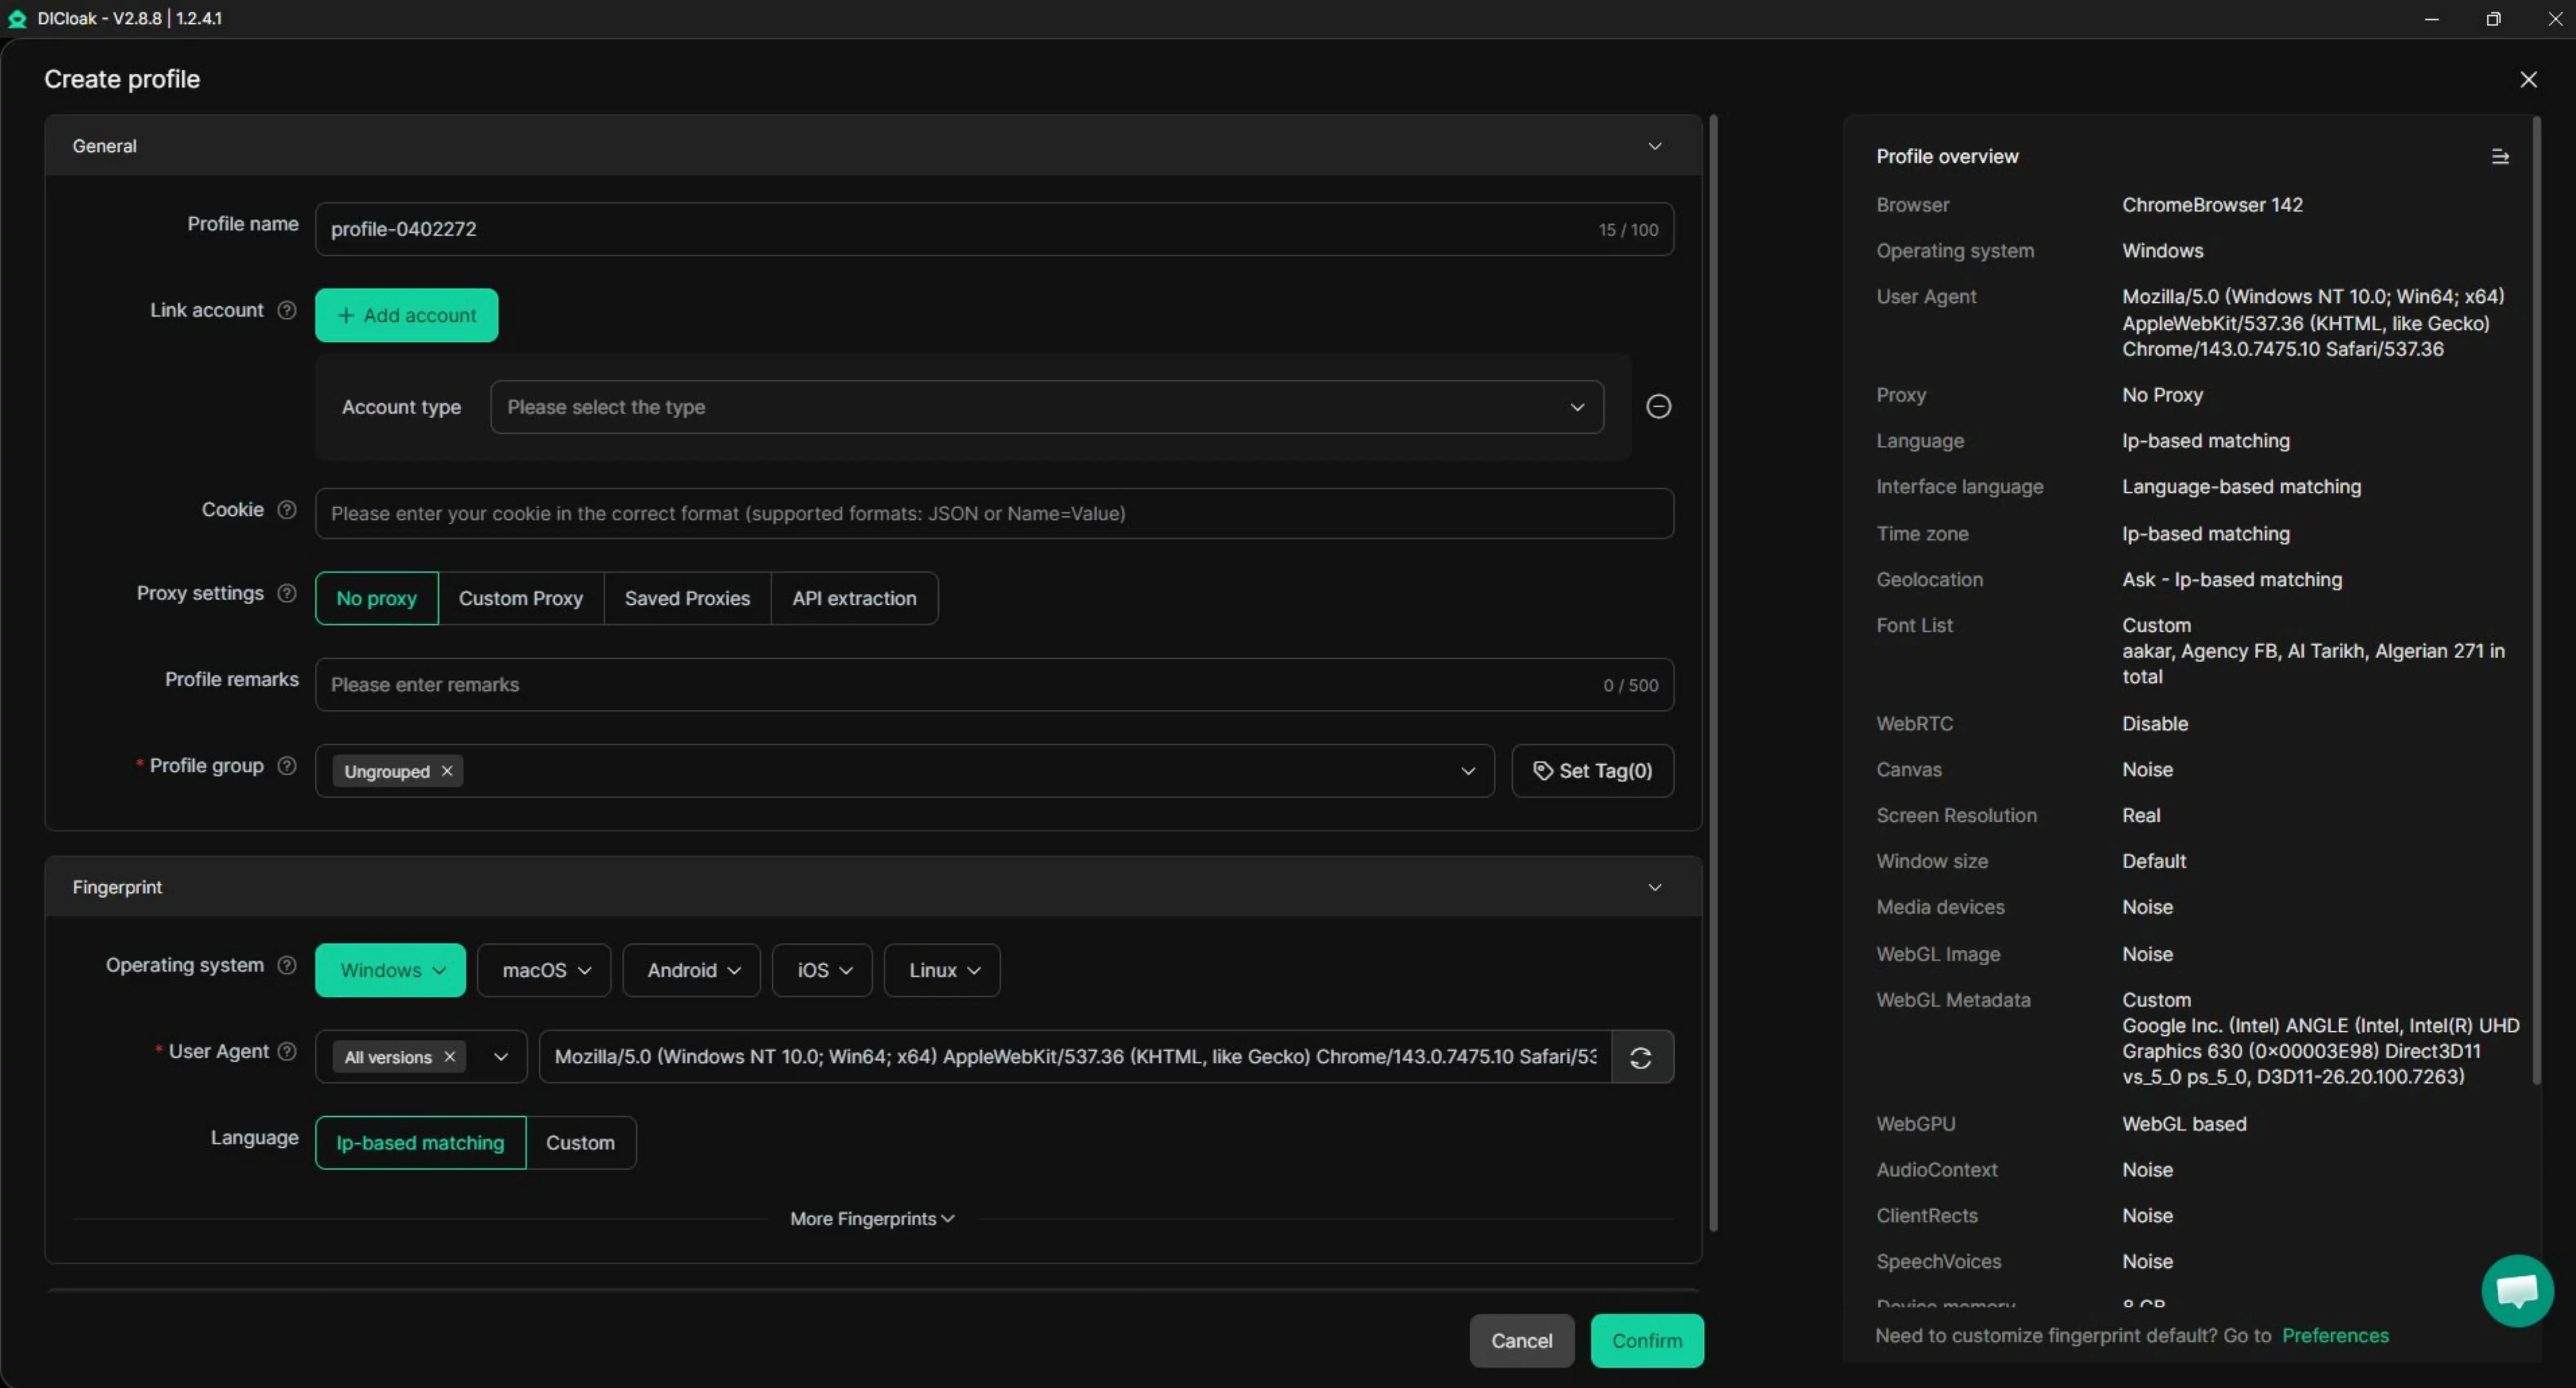This screenshot has height=1388, width=2576.
Task: Click the refresh User Agent icon
Action: pyautogui.click(x=1640, y=1057)
